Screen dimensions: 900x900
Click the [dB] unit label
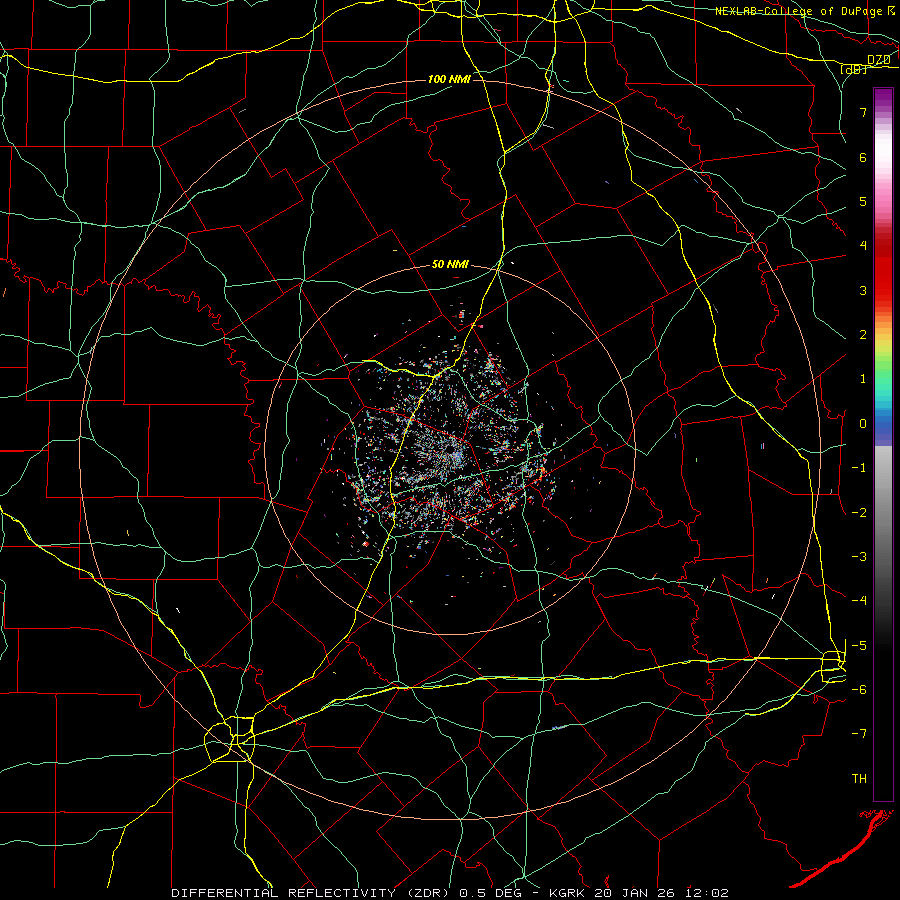tap(853, 69)
